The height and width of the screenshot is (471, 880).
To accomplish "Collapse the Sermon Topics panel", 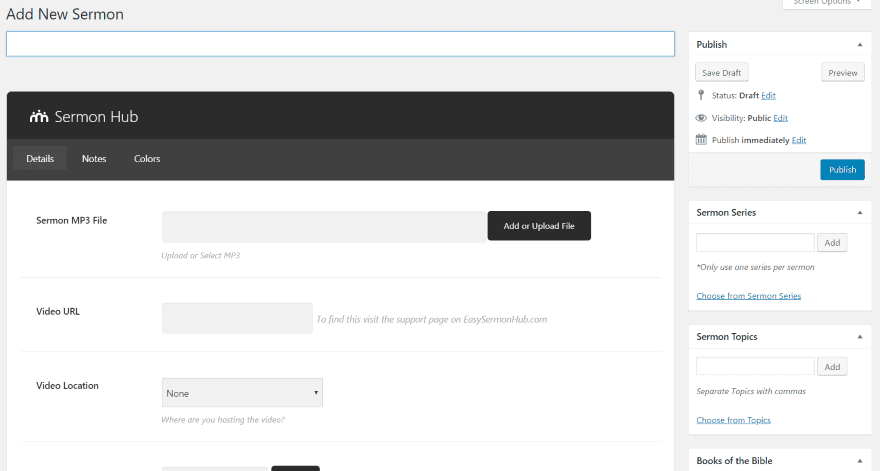I will point(860,336).
